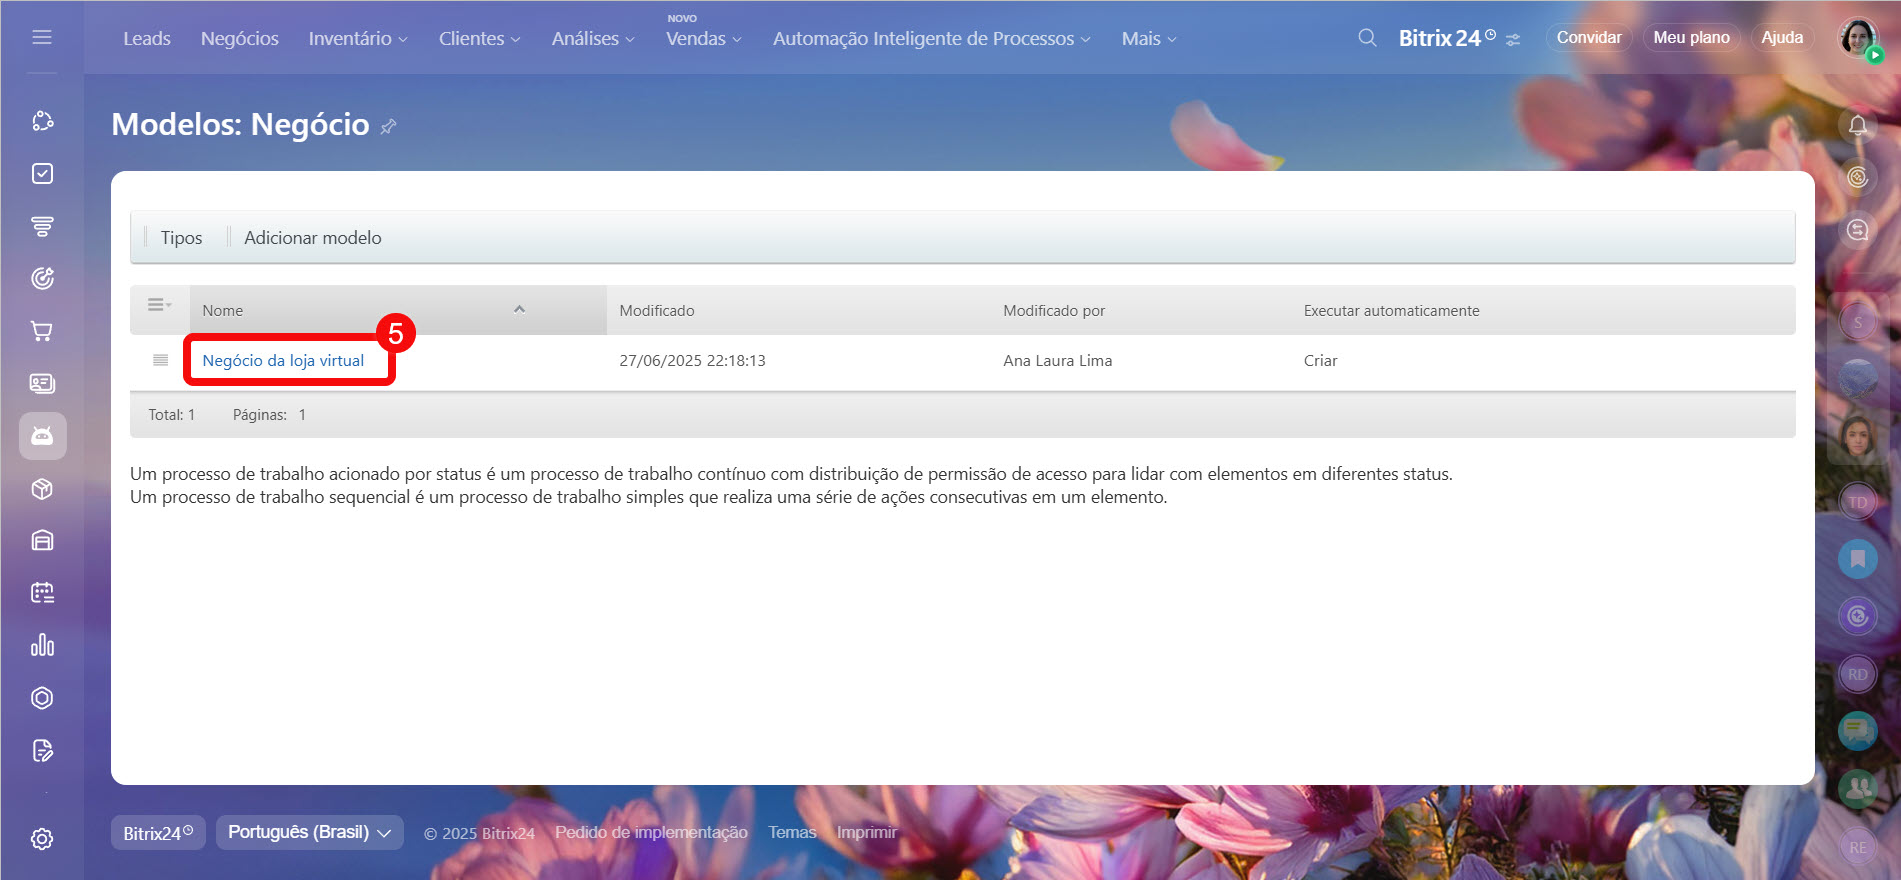
Task: Open Bitrix24 header settings sliders icon
Action: tap(1513, 40)
